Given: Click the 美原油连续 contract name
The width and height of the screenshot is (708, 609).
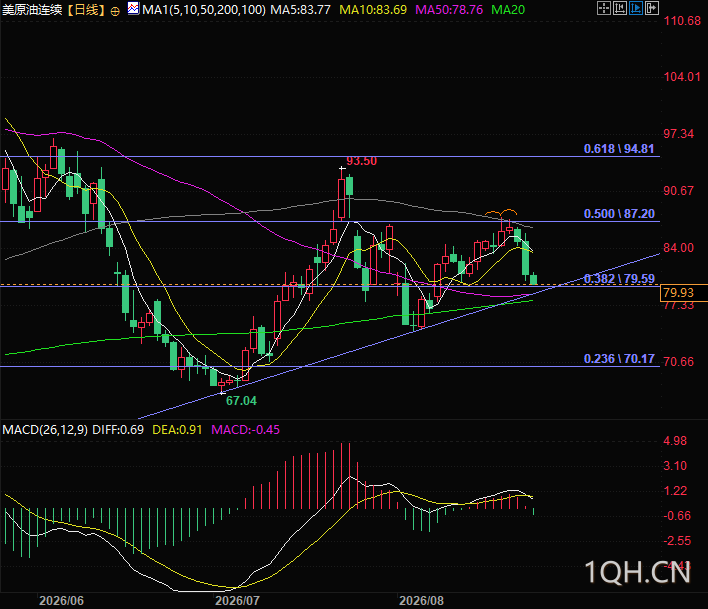Looking at the screenshot, I should tap(33, 9).
